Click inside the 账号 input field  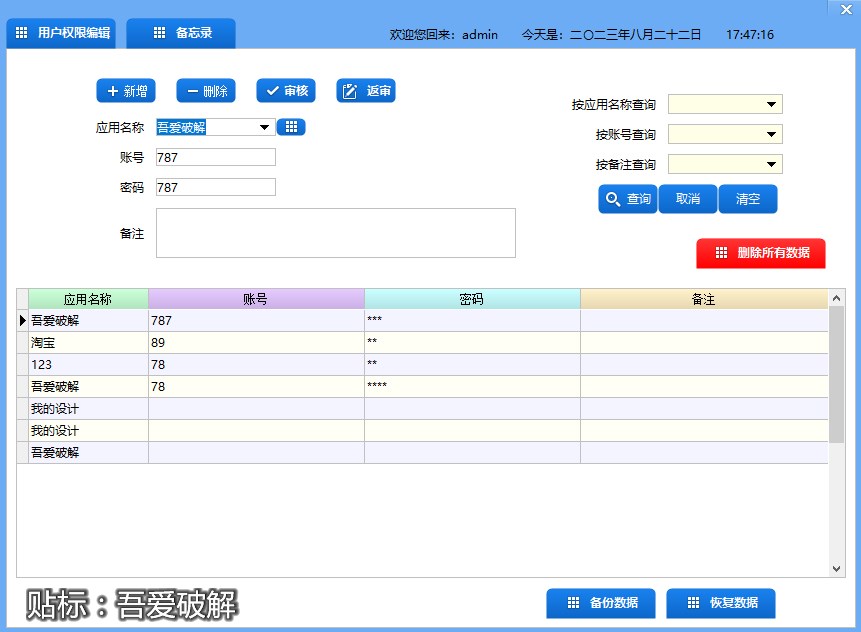click(215, 157)
